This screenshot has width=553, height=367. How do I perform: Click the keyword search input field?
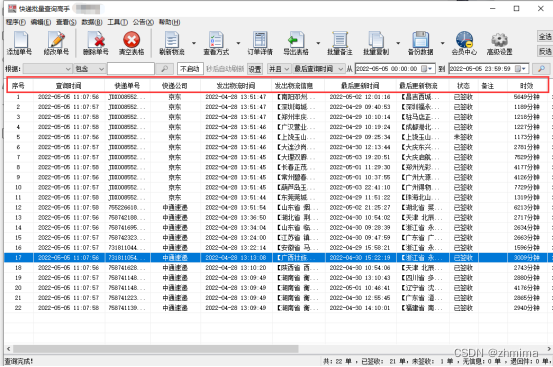tap(131, 69)
